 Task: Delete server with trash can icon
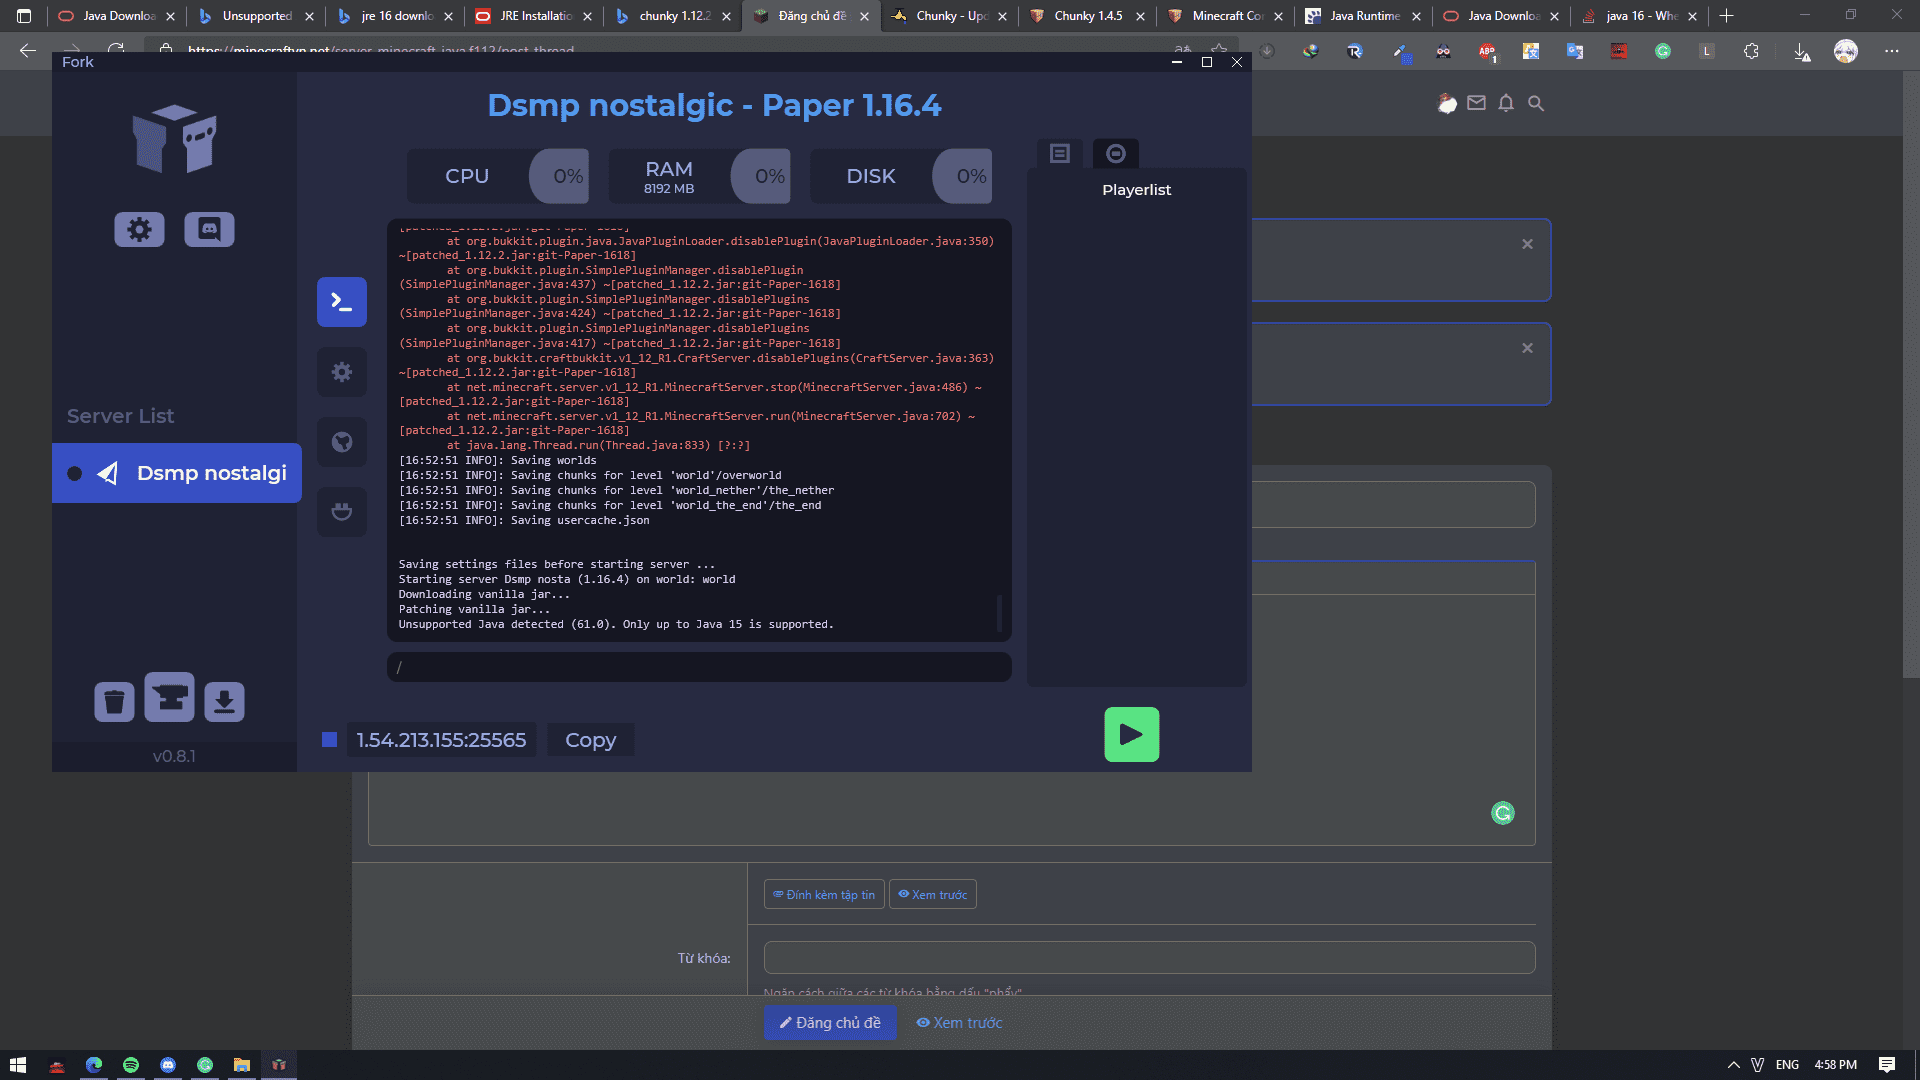click(x=114, y=702)
